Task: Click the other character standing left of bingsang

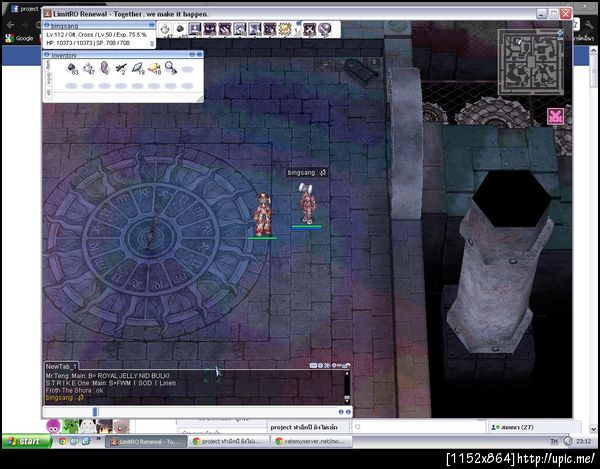Action: (262, 214)
